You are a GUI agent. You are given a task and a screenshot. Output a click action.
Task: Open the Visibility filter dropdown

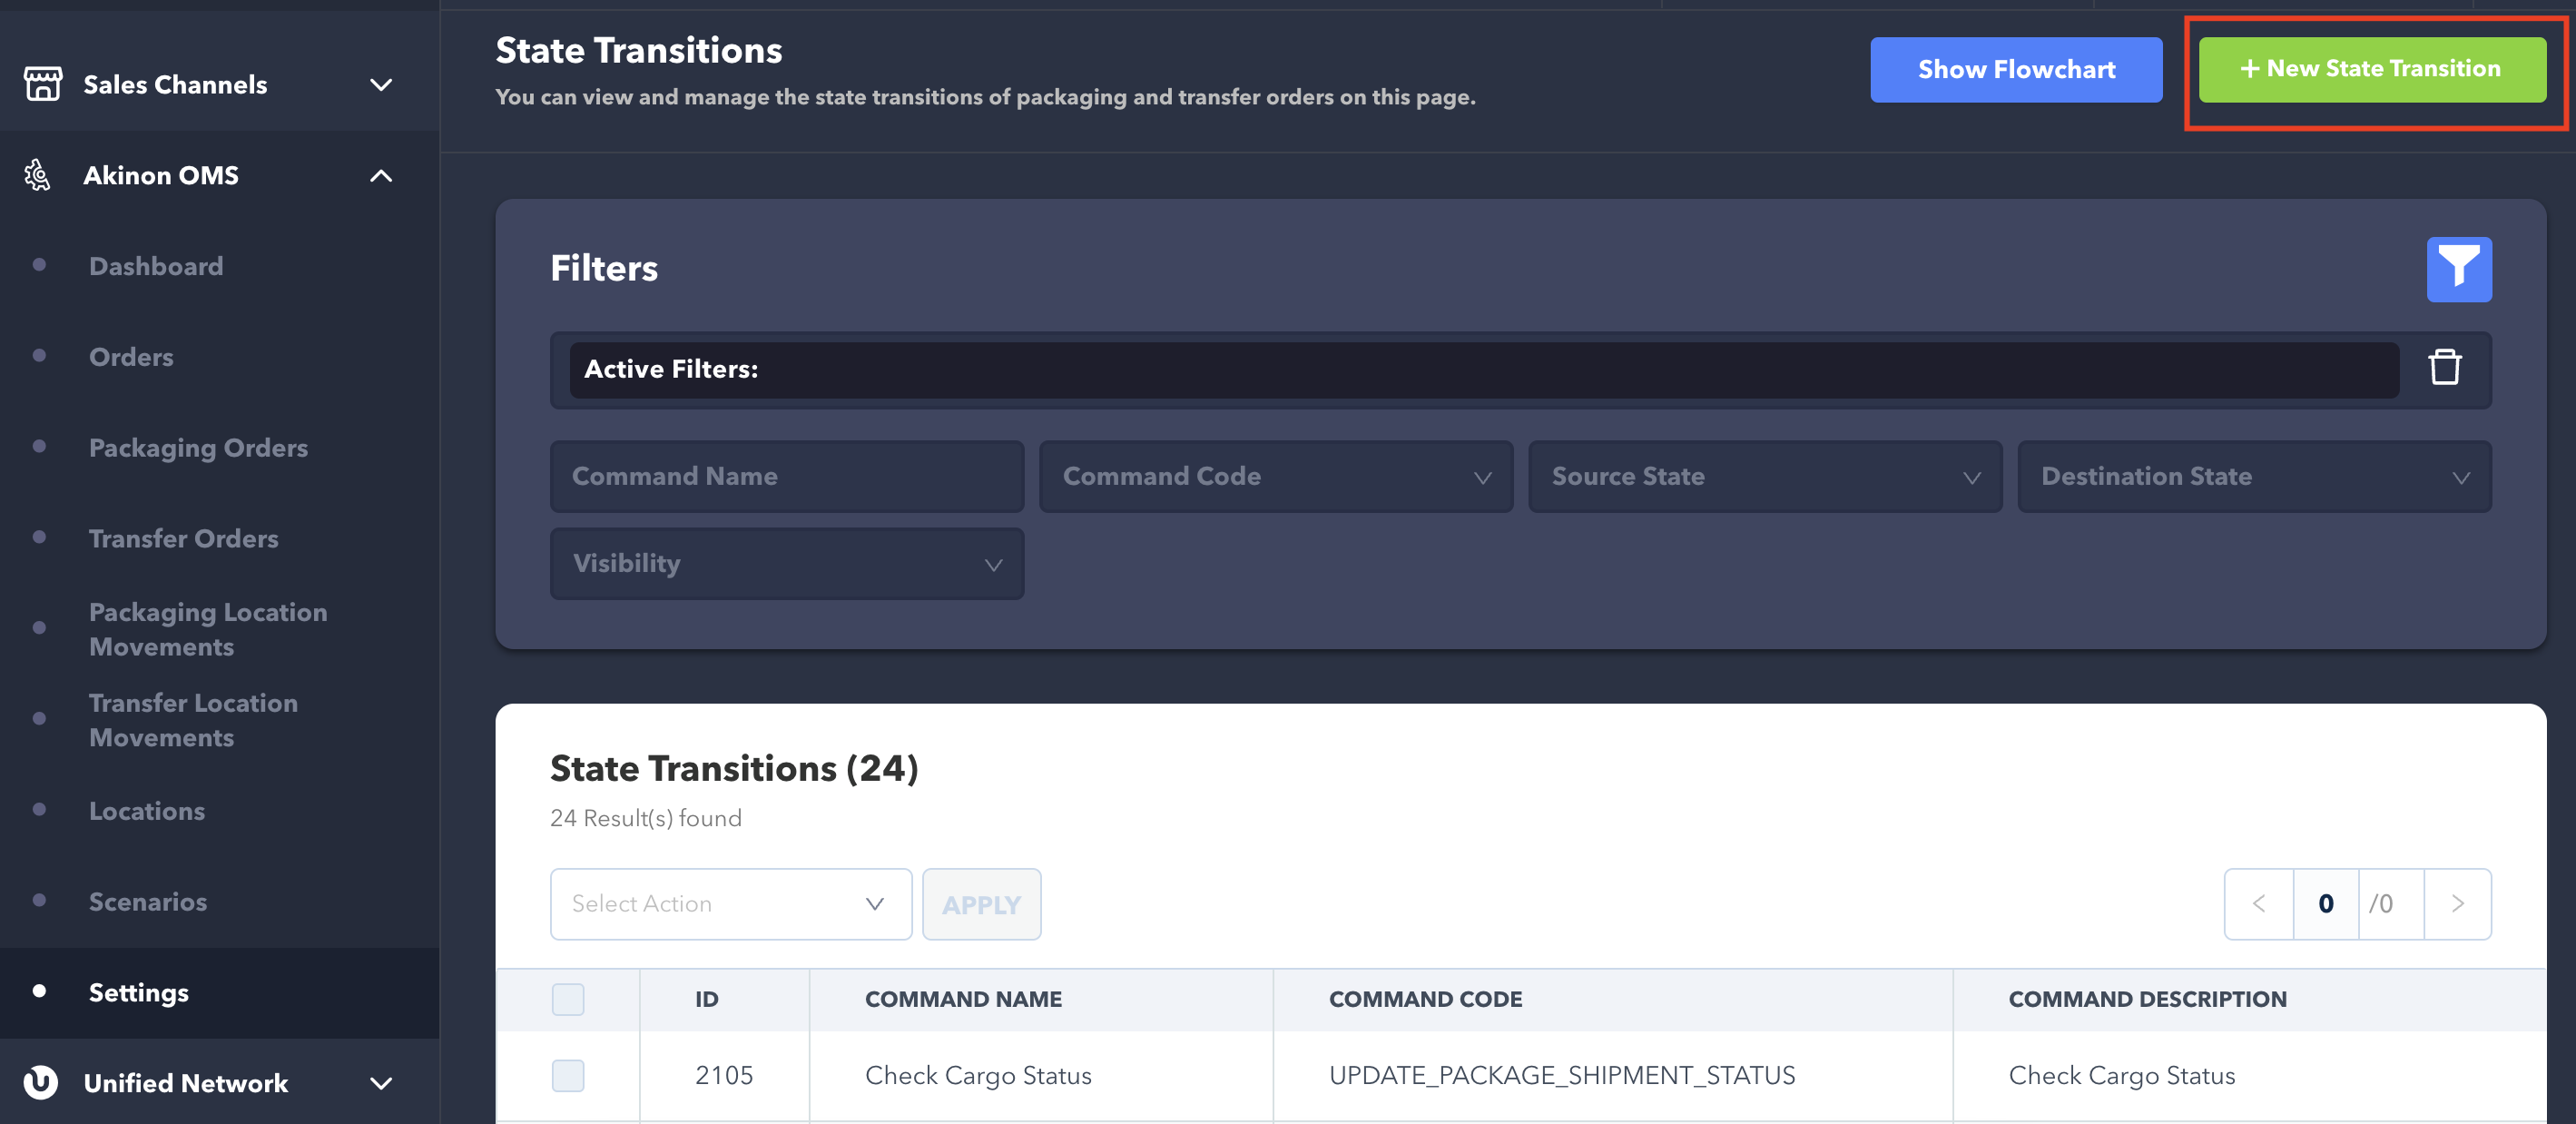coord(786,564)
